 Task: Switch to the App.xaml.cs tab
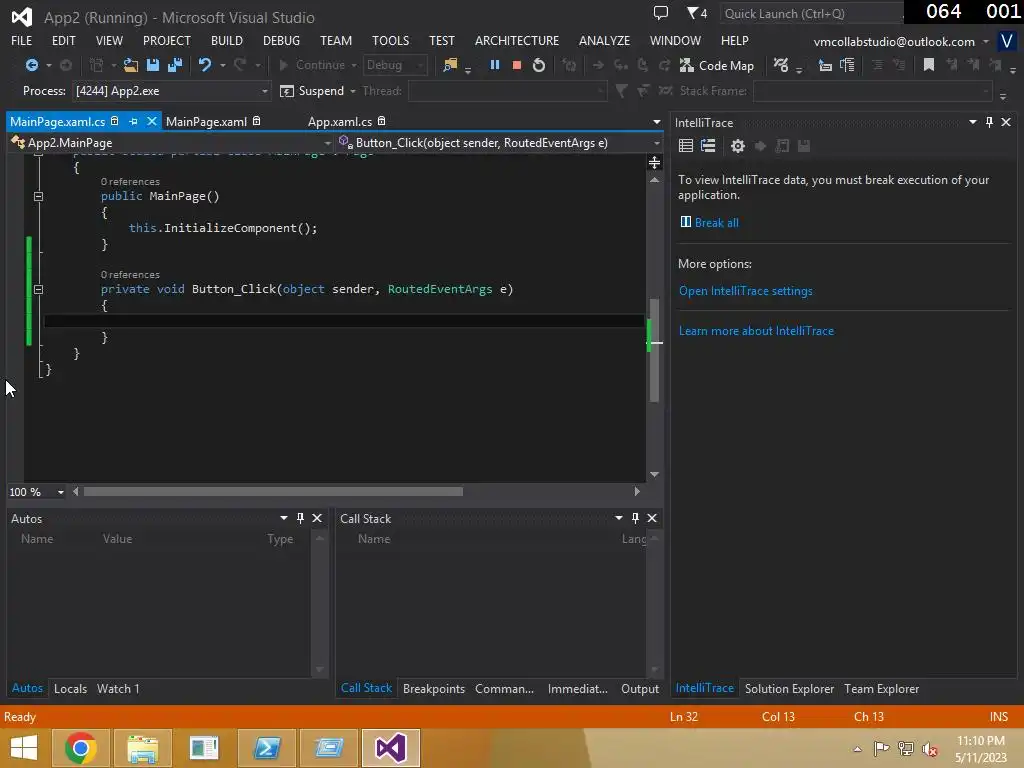coord(340,121)
